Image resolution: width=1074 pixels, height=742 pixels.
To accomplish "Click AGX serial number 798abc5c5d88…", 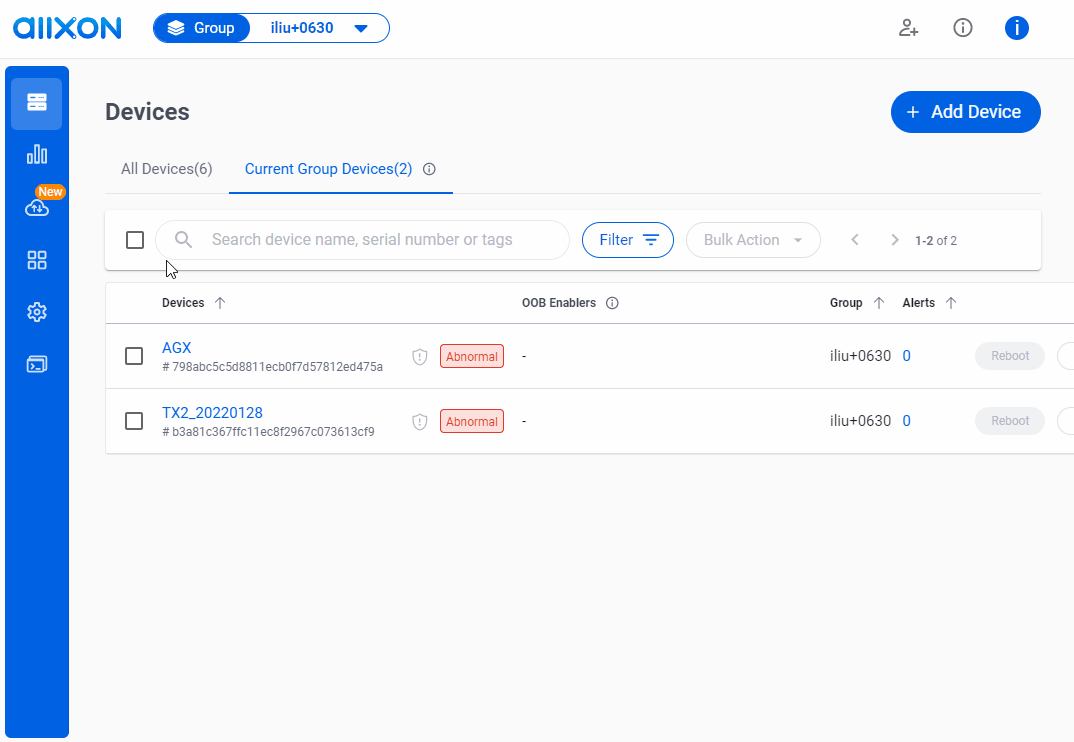I will tap(273, 367).
